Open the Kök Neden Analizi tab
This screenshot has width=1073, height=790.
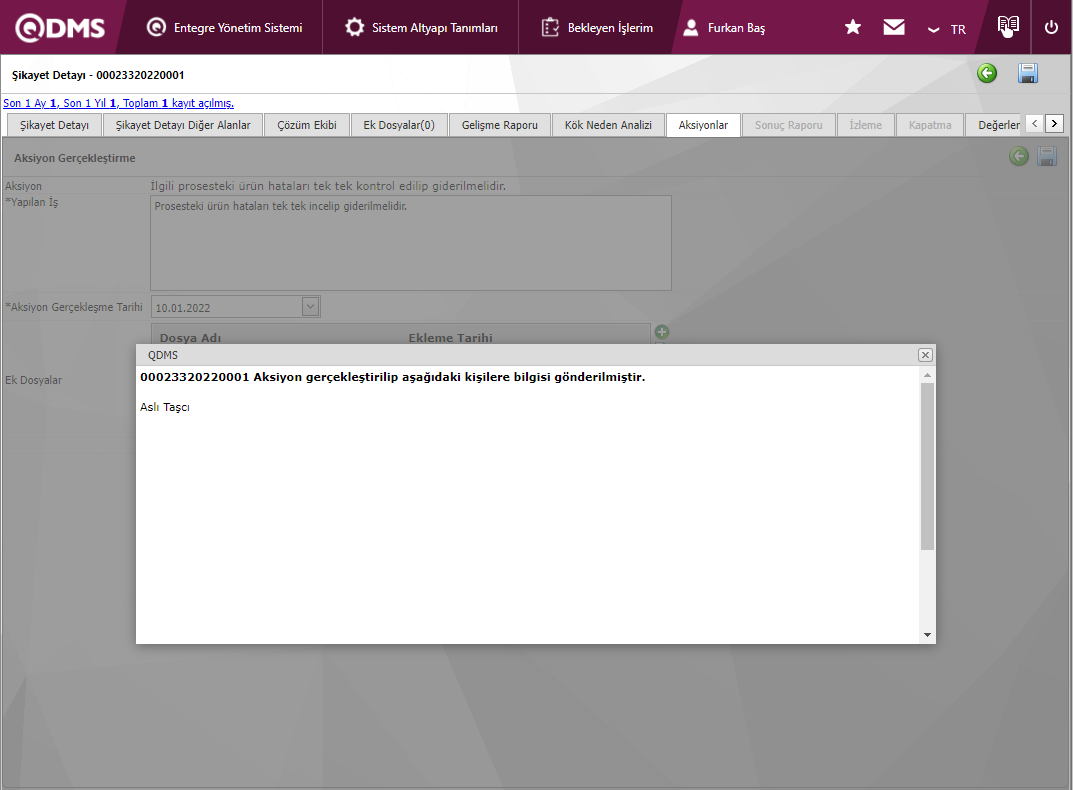pyautogui.click(x=608, y=125)
